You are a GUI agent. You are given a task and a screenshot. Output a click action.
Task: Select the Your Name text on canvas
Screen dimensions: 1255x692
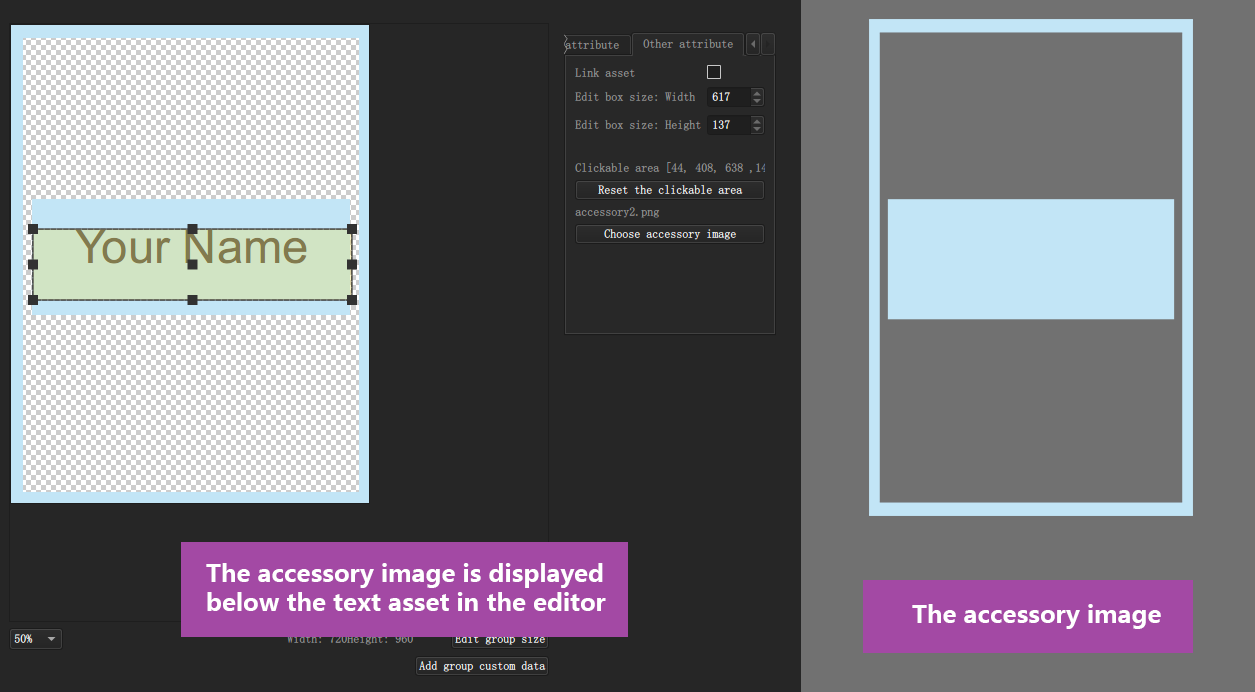point(192,247)
